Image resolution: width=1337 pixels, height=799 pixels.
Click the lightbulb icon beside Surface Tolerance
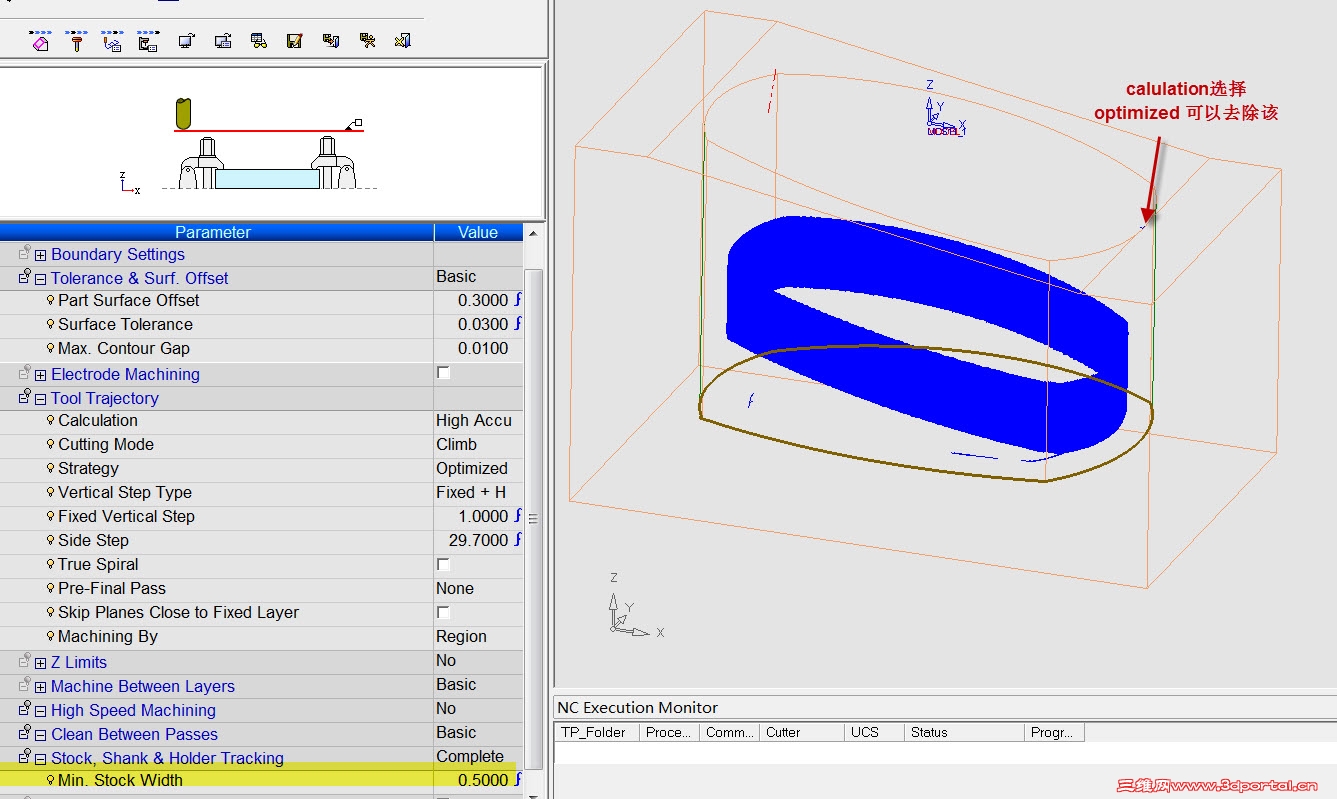tap(50, 324)
